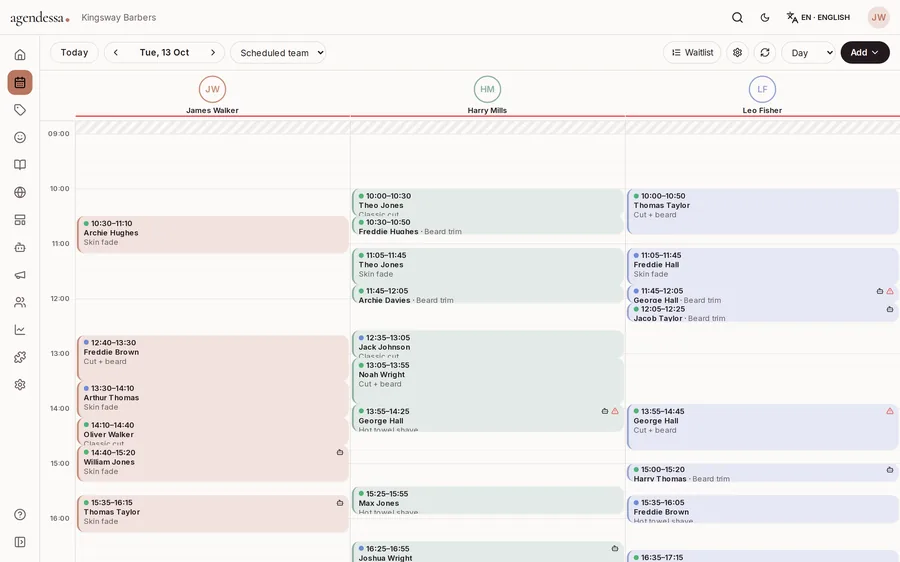Open George Hall 13:55 Hot towel shave appointment
This screenshot has width=900, height=562.
(x=487, y=418)
